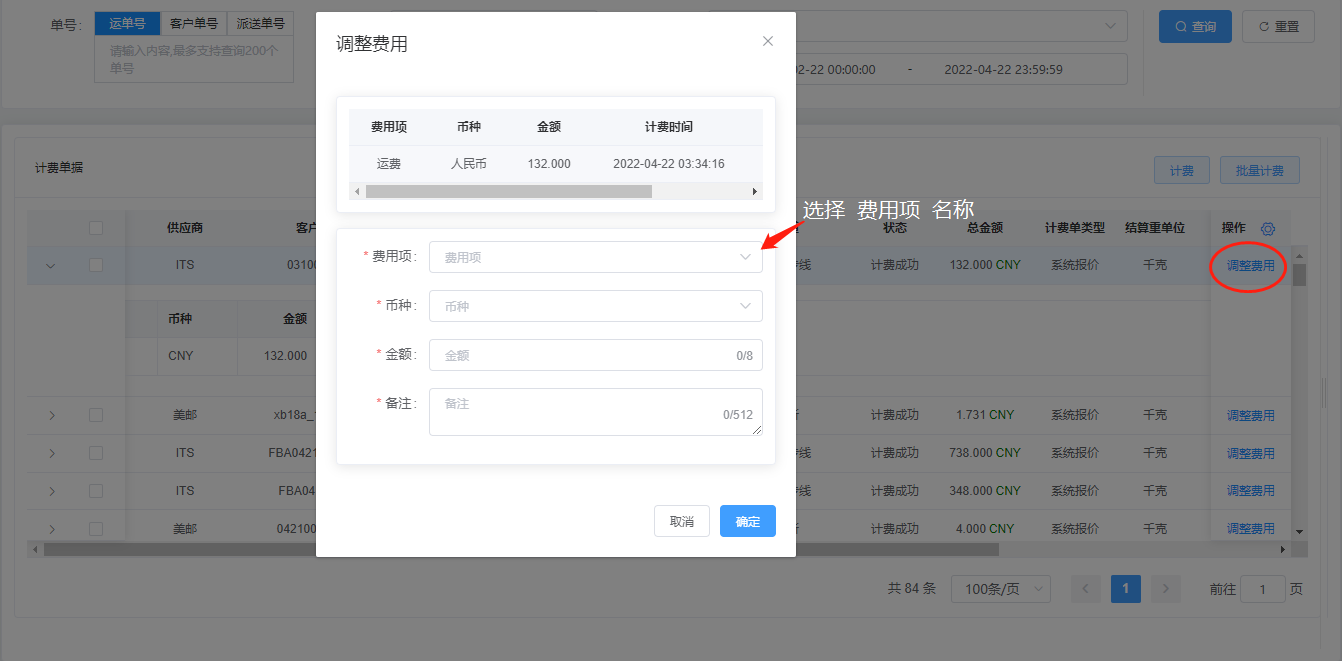Viewport: 1342px width, 661px height.
Task: Open the 100条/页 page size dropdown
Action: (1000, 589)
